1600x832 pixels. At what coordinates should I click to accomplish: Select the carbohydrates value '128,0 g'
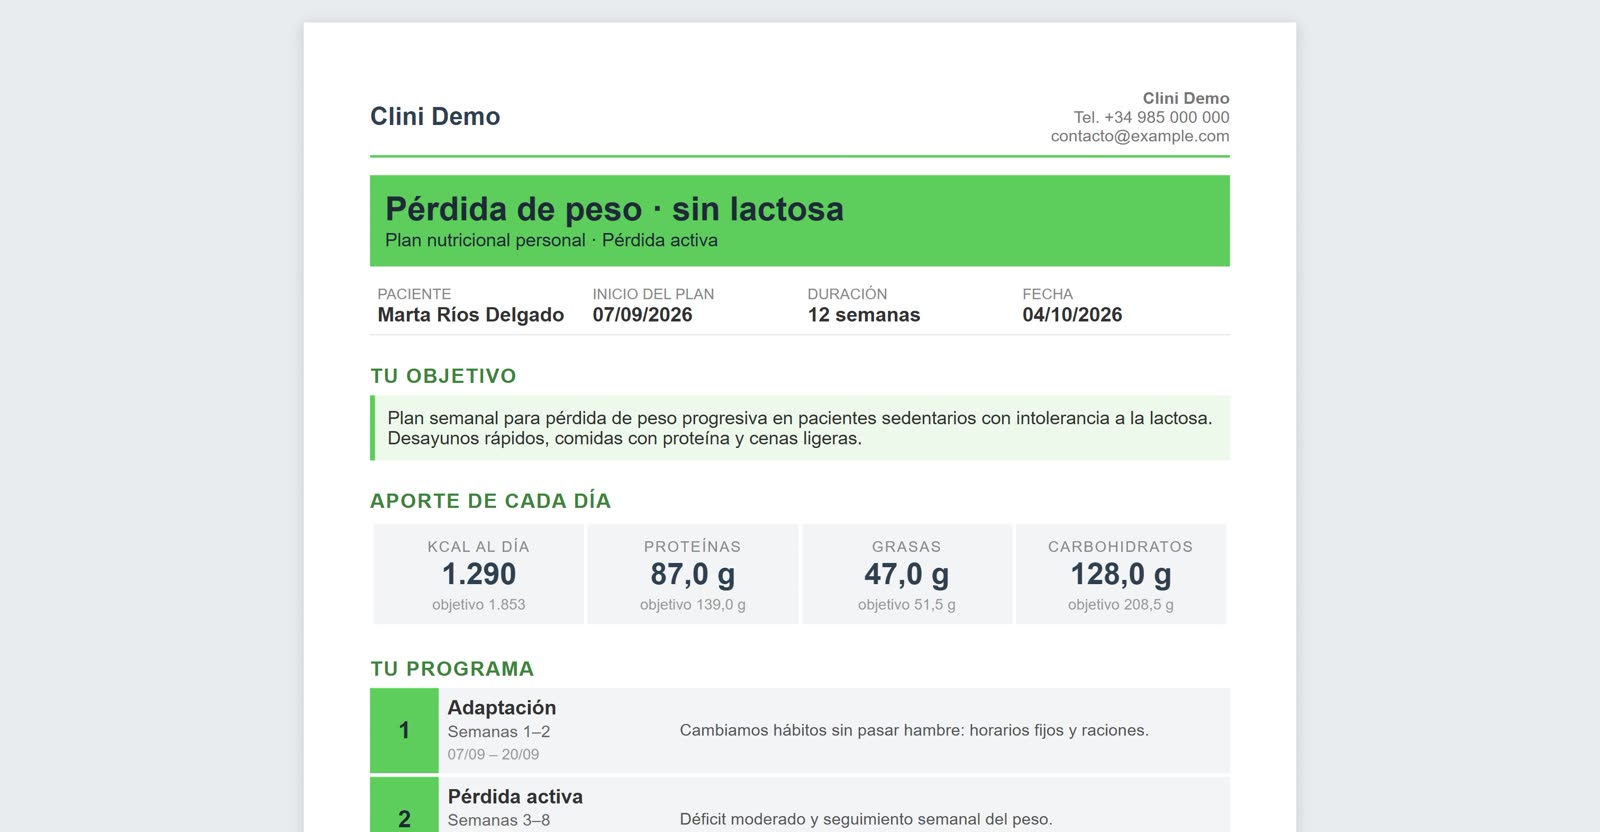tap(1121, 574)
